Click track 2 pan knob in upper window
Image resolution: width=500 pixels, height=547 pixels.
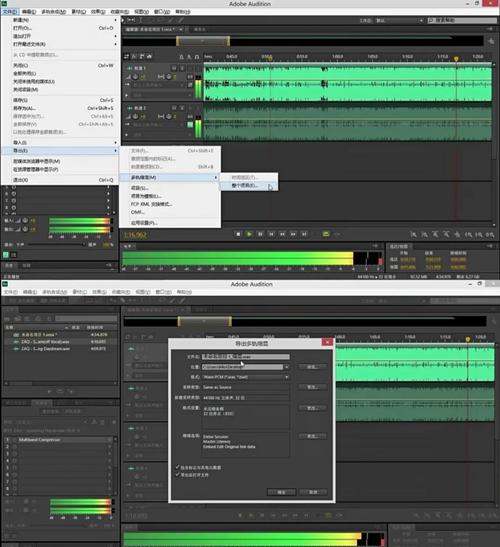pos(169,116)
